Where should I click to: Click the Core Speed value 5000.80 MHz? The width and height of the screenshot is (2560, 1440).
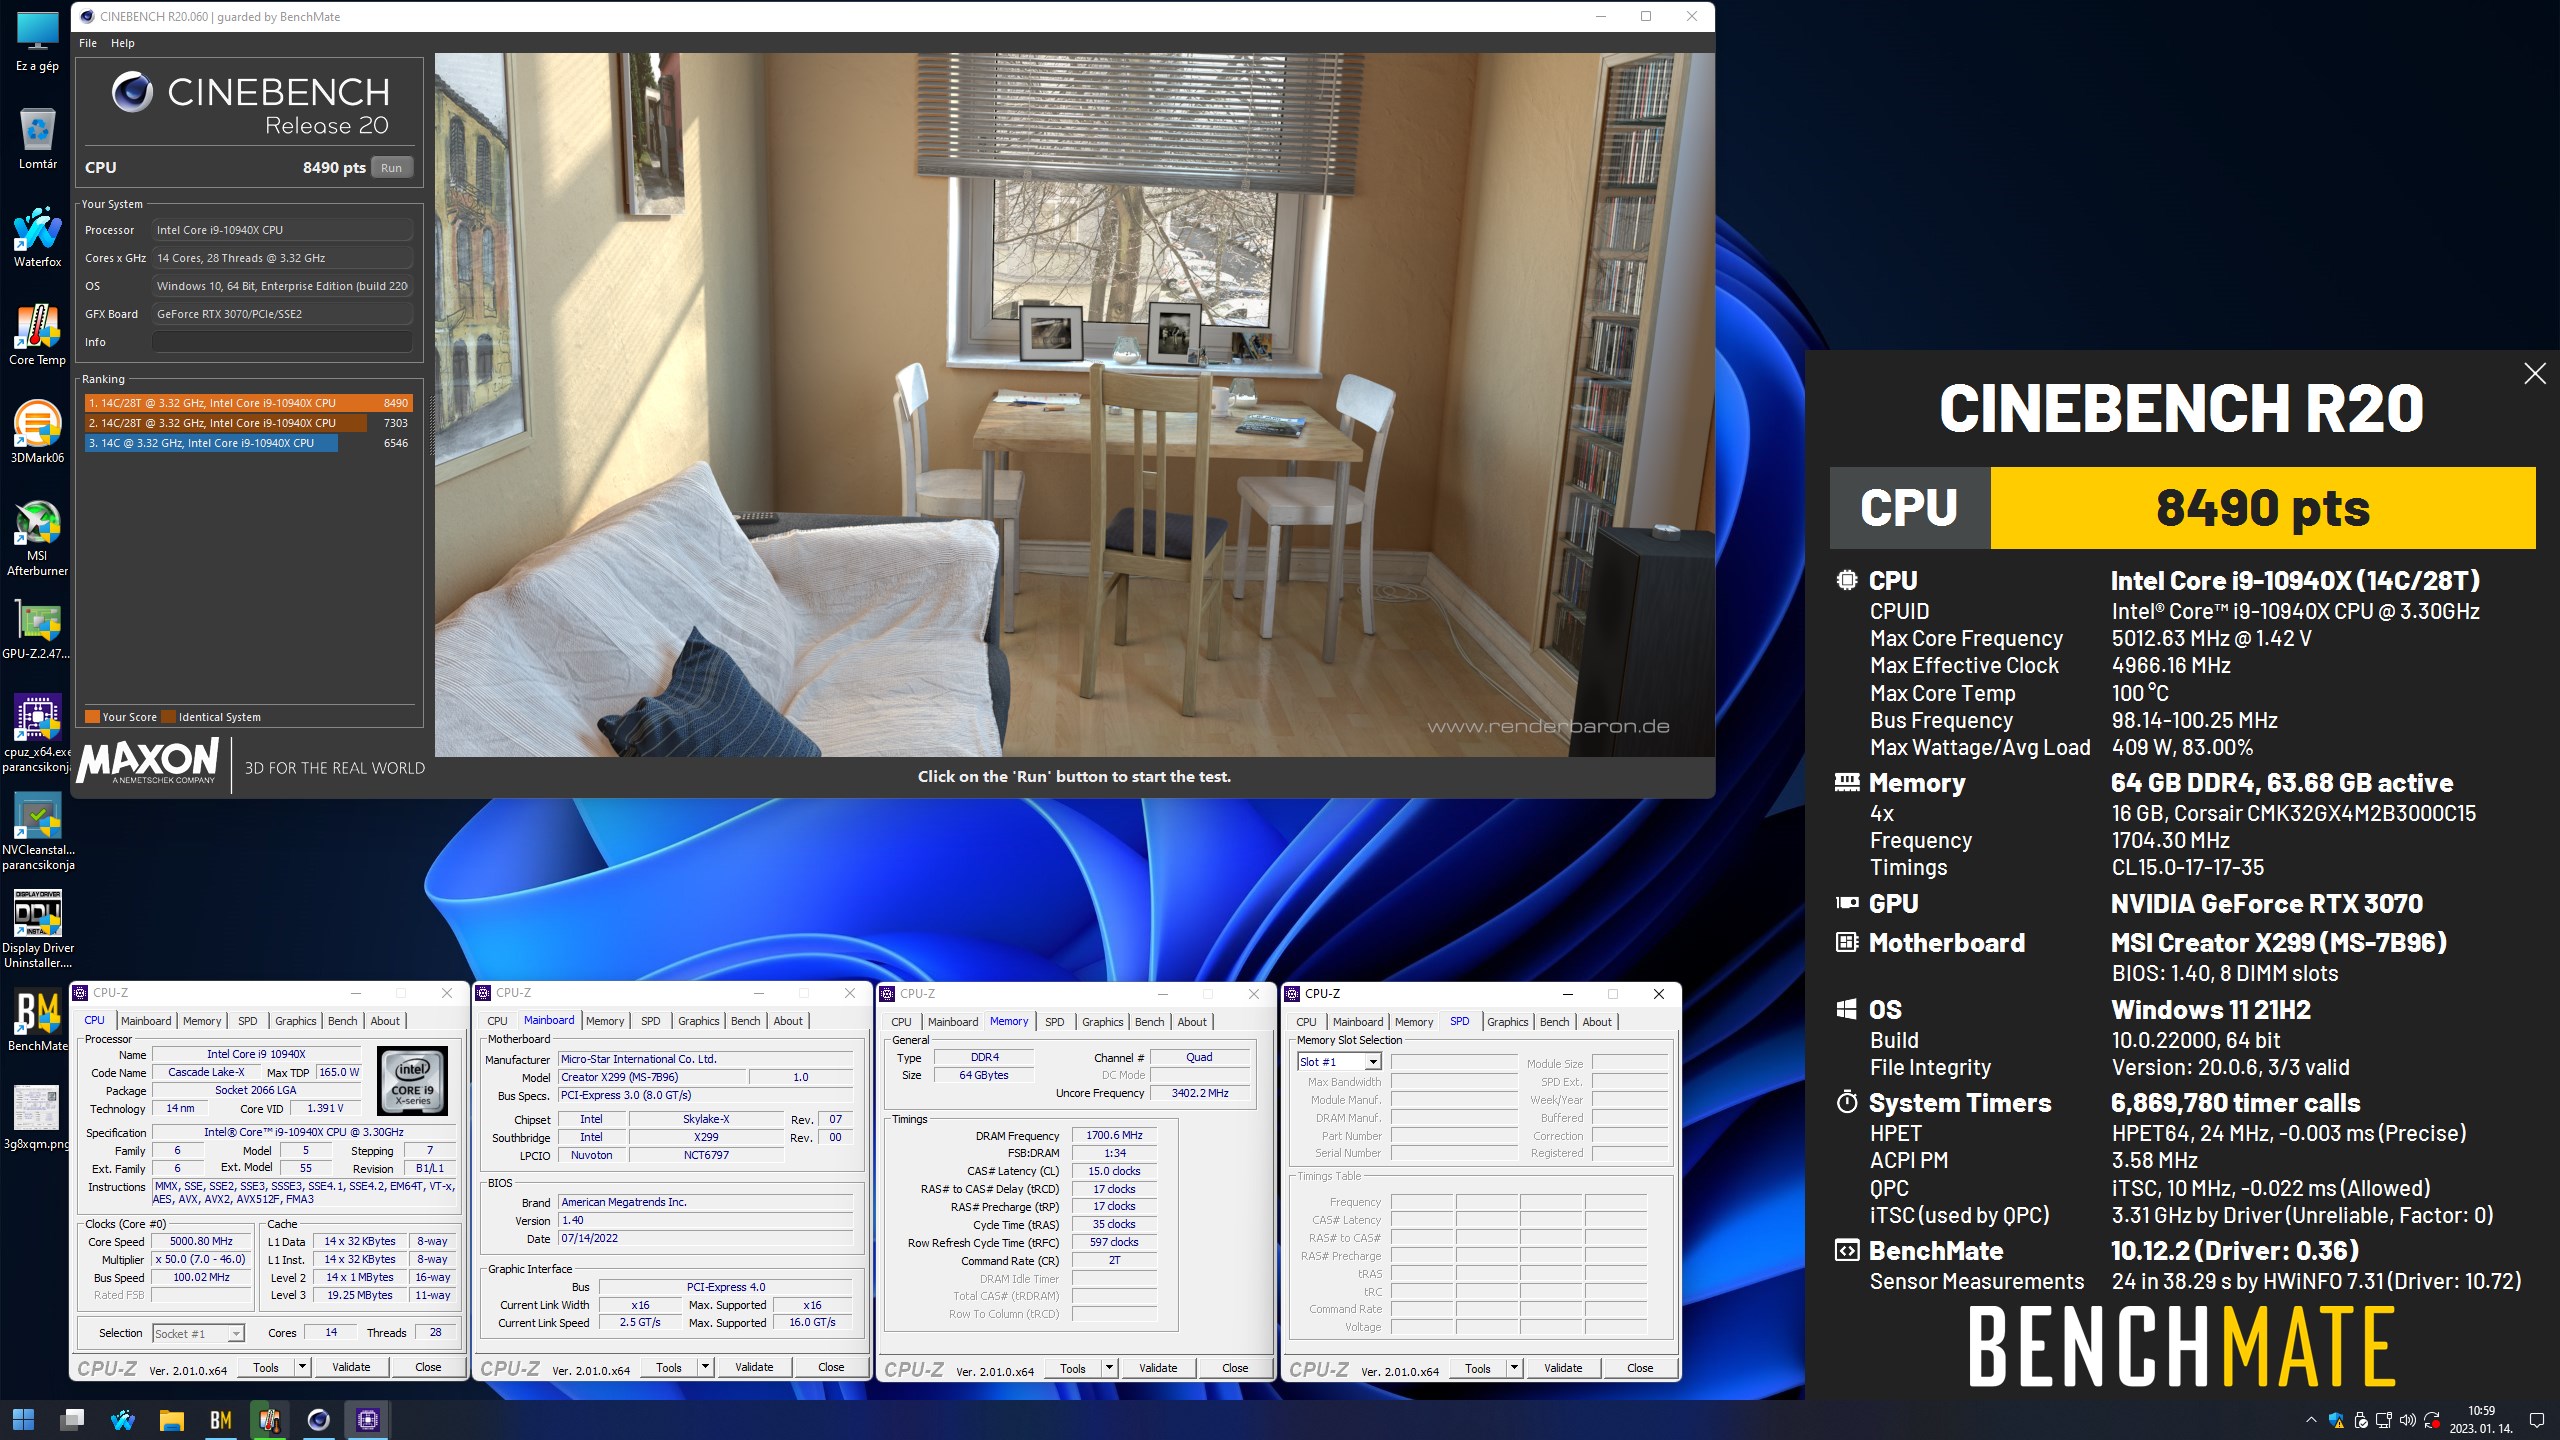click(201, 1241)
